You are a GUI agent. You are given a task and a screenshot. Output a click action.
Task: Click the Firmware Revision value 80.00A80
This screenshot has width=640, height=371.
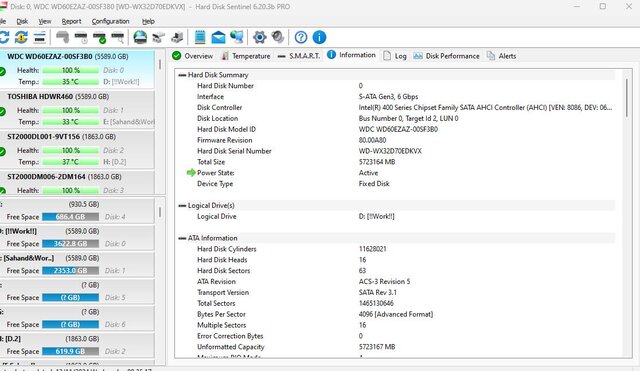372,140
